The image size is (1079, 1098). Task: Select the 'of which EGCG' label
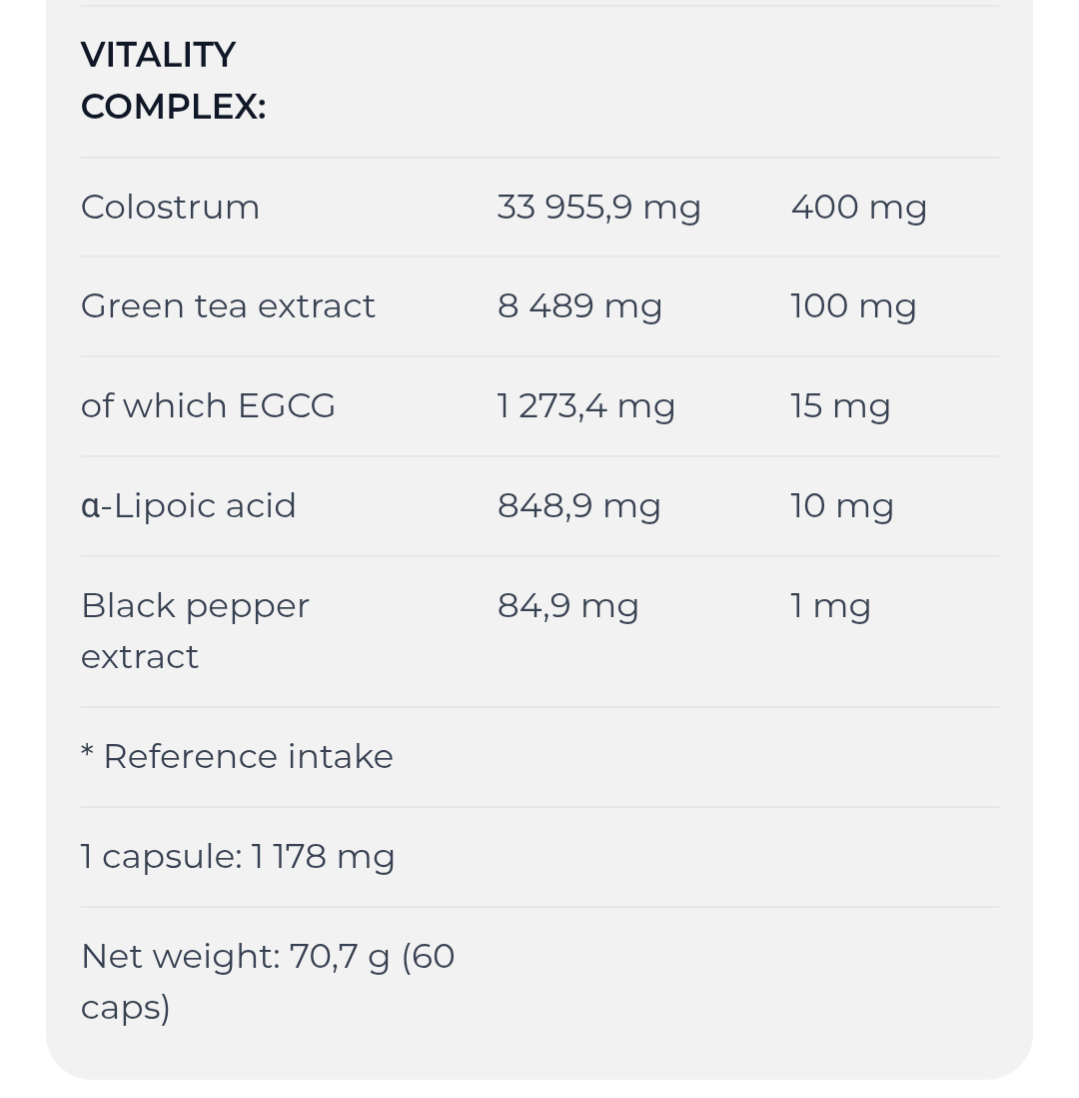pyautogui.click(x=208, y=406)
